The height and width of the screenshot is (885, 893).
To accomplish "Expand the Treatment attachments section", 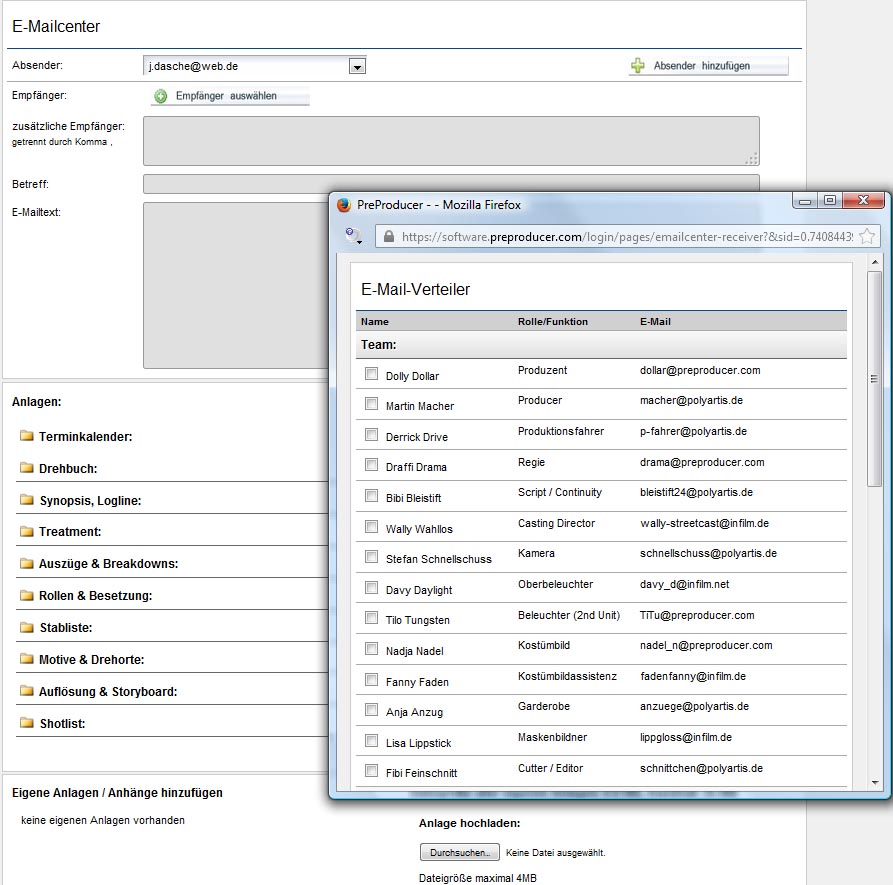I will [x=70, y=532].
